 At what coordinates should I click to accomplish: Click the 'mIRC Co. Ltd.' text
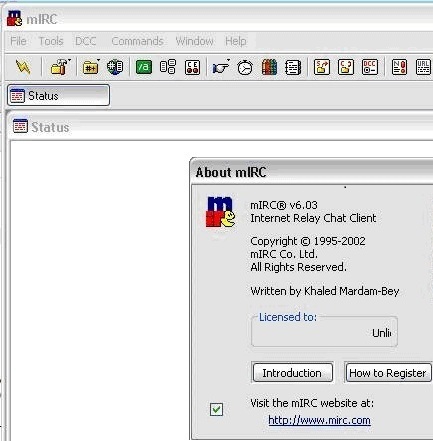coord(284,254)
